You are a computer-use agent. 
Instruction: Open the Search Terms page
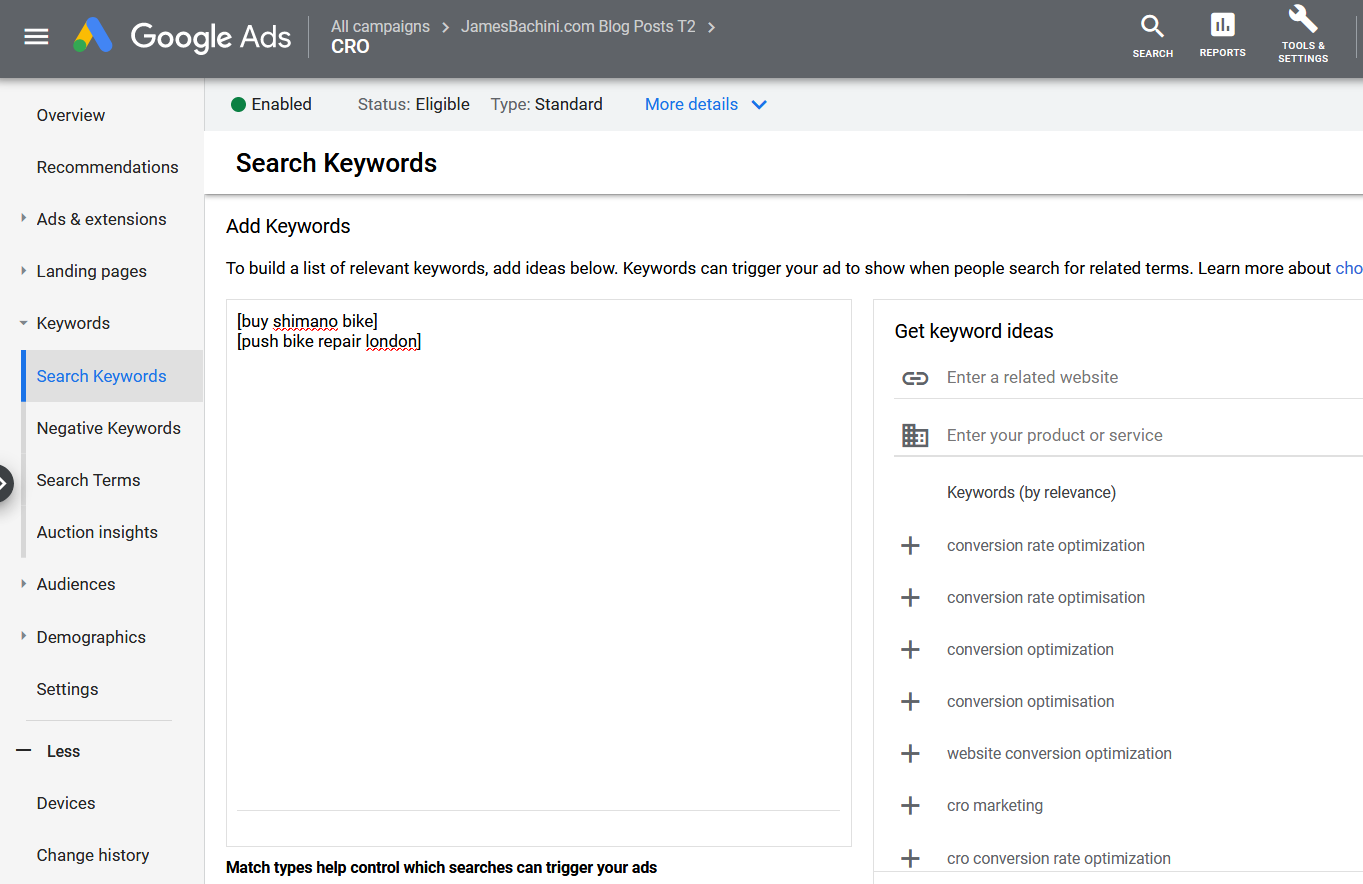pyautogui.click(x=89, y=480)
